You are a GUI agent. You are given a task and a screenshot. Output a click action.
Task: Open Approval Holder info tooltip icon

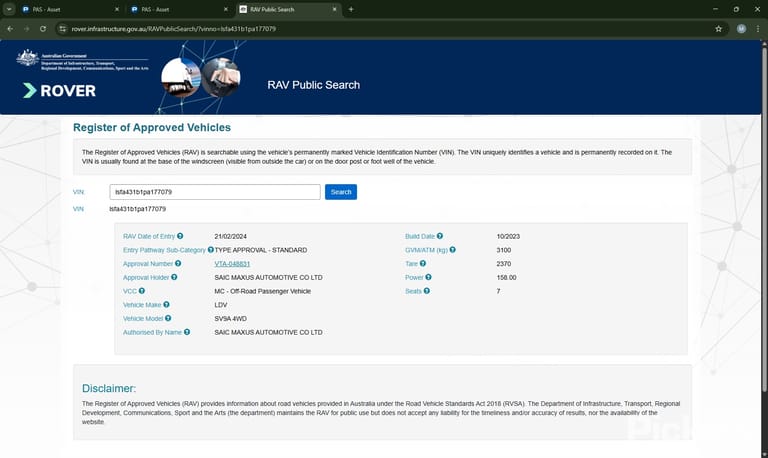tap(174, 277)
